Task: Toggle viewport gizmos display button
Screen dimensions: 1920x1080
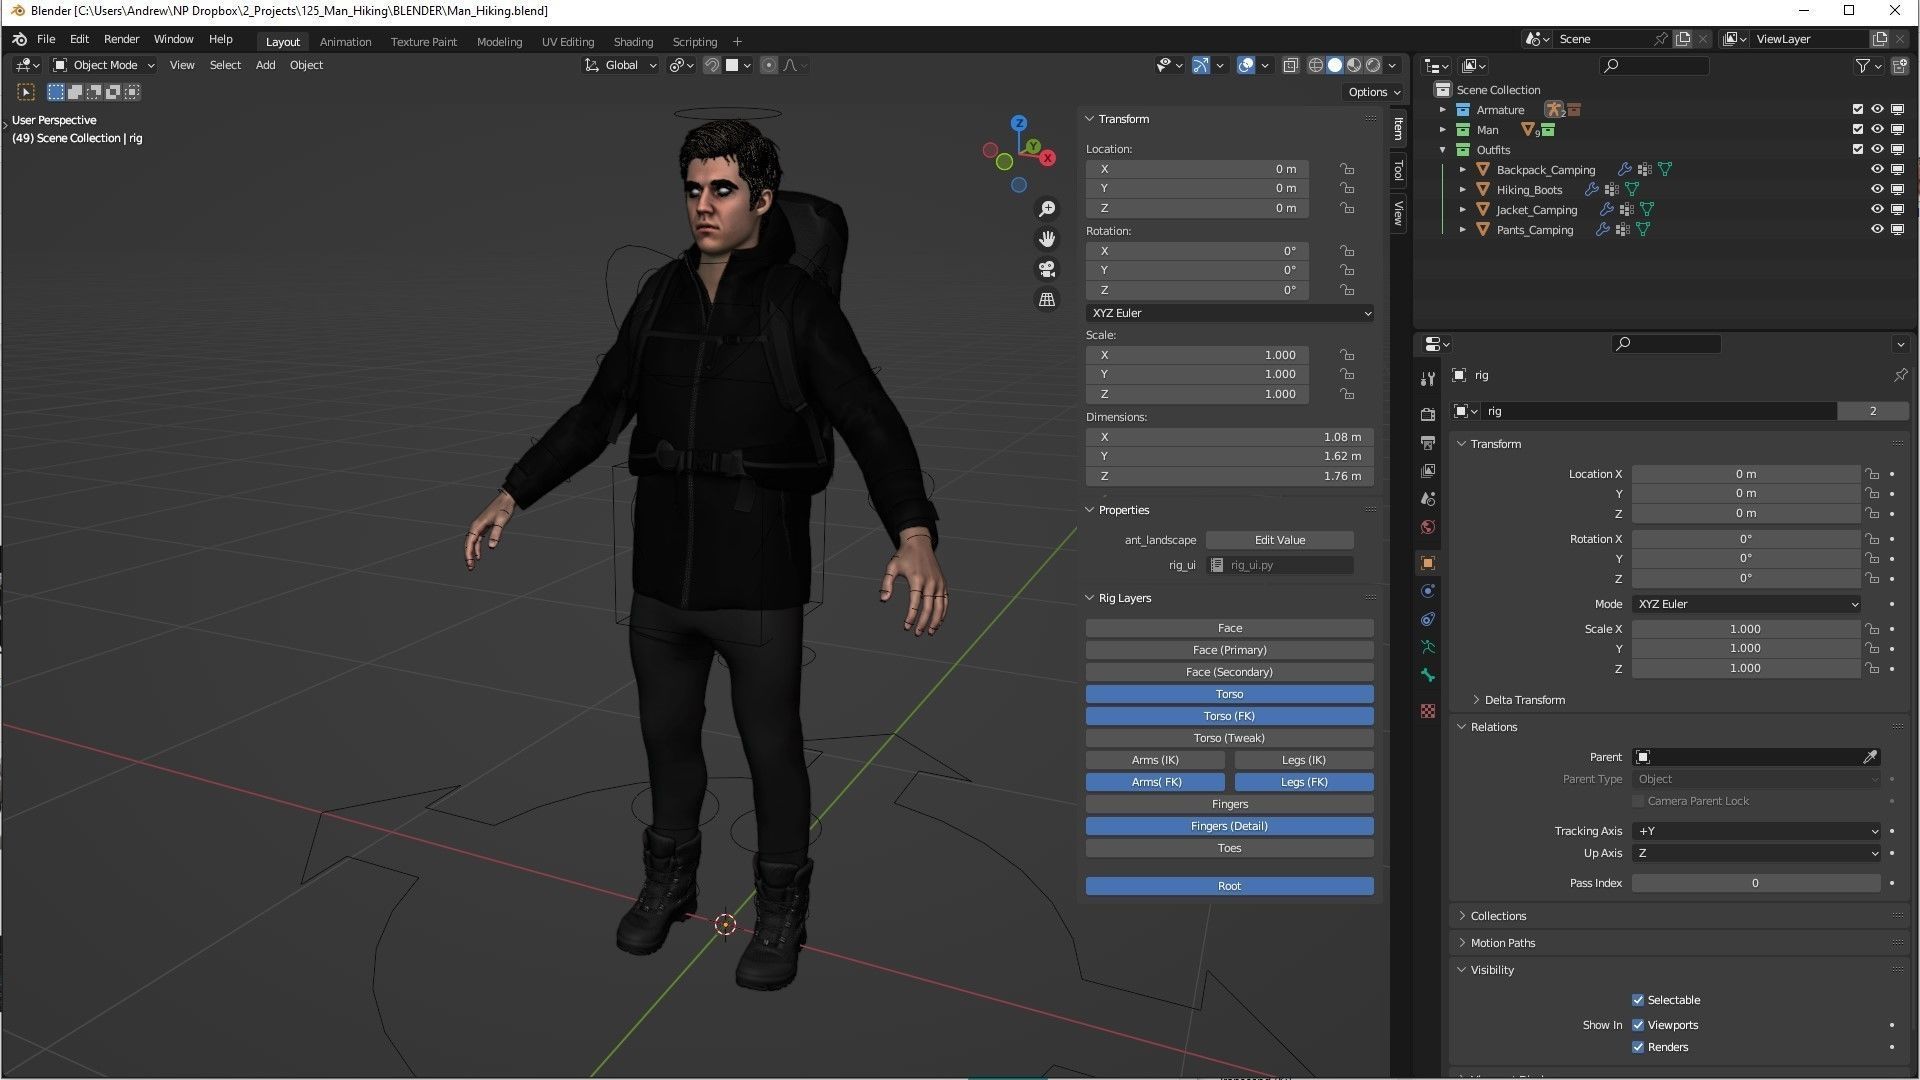Action: pos(1201,65)
